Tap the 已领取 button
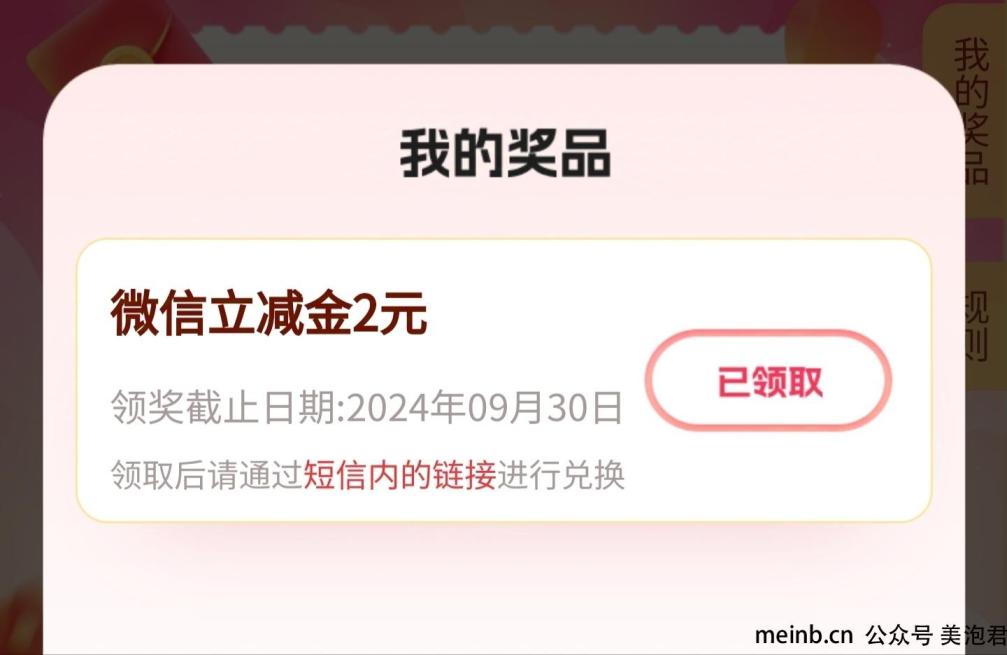The width and height of the screenshot is (1007, 655). pyautogui.click(x=768, y=380)
